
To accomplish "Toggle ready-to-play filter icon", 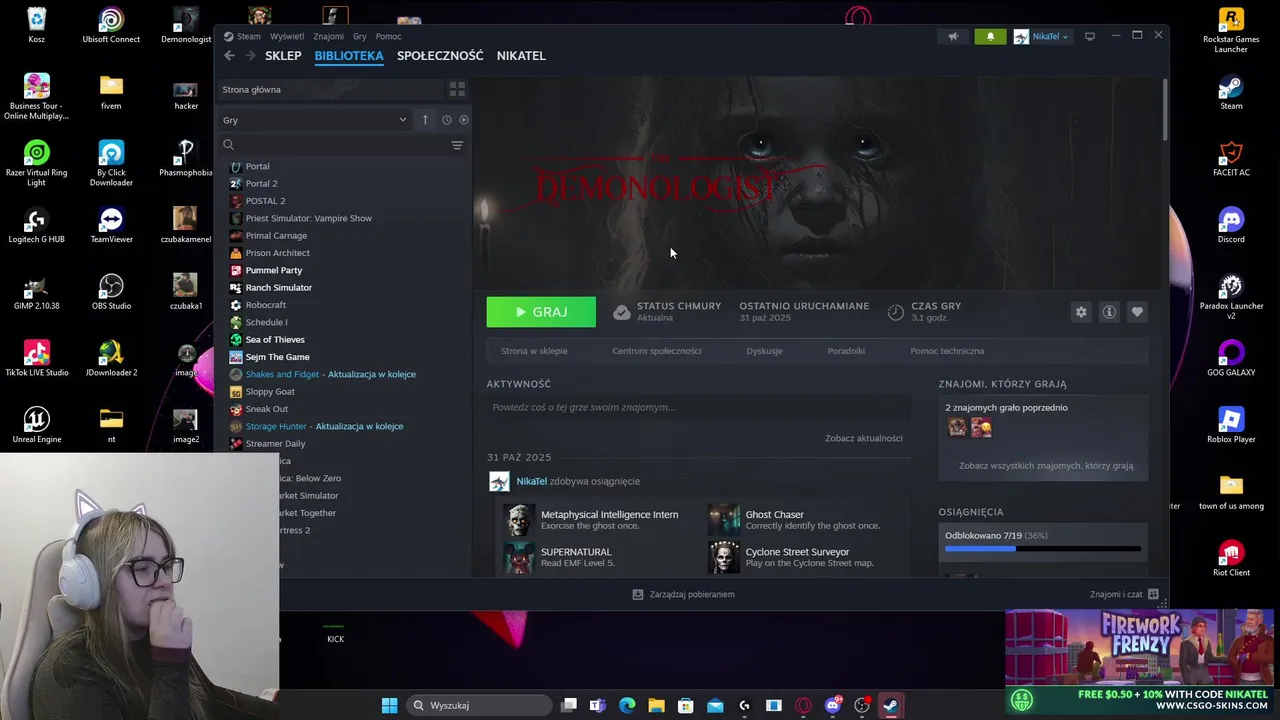I will pyautogui.click(x=463, y=120).
